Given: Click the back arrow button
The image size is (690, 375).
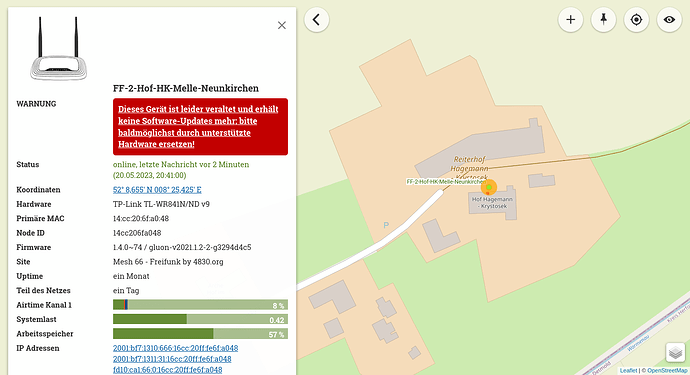Looking at the screenshot, I should (x=316, y=20).
